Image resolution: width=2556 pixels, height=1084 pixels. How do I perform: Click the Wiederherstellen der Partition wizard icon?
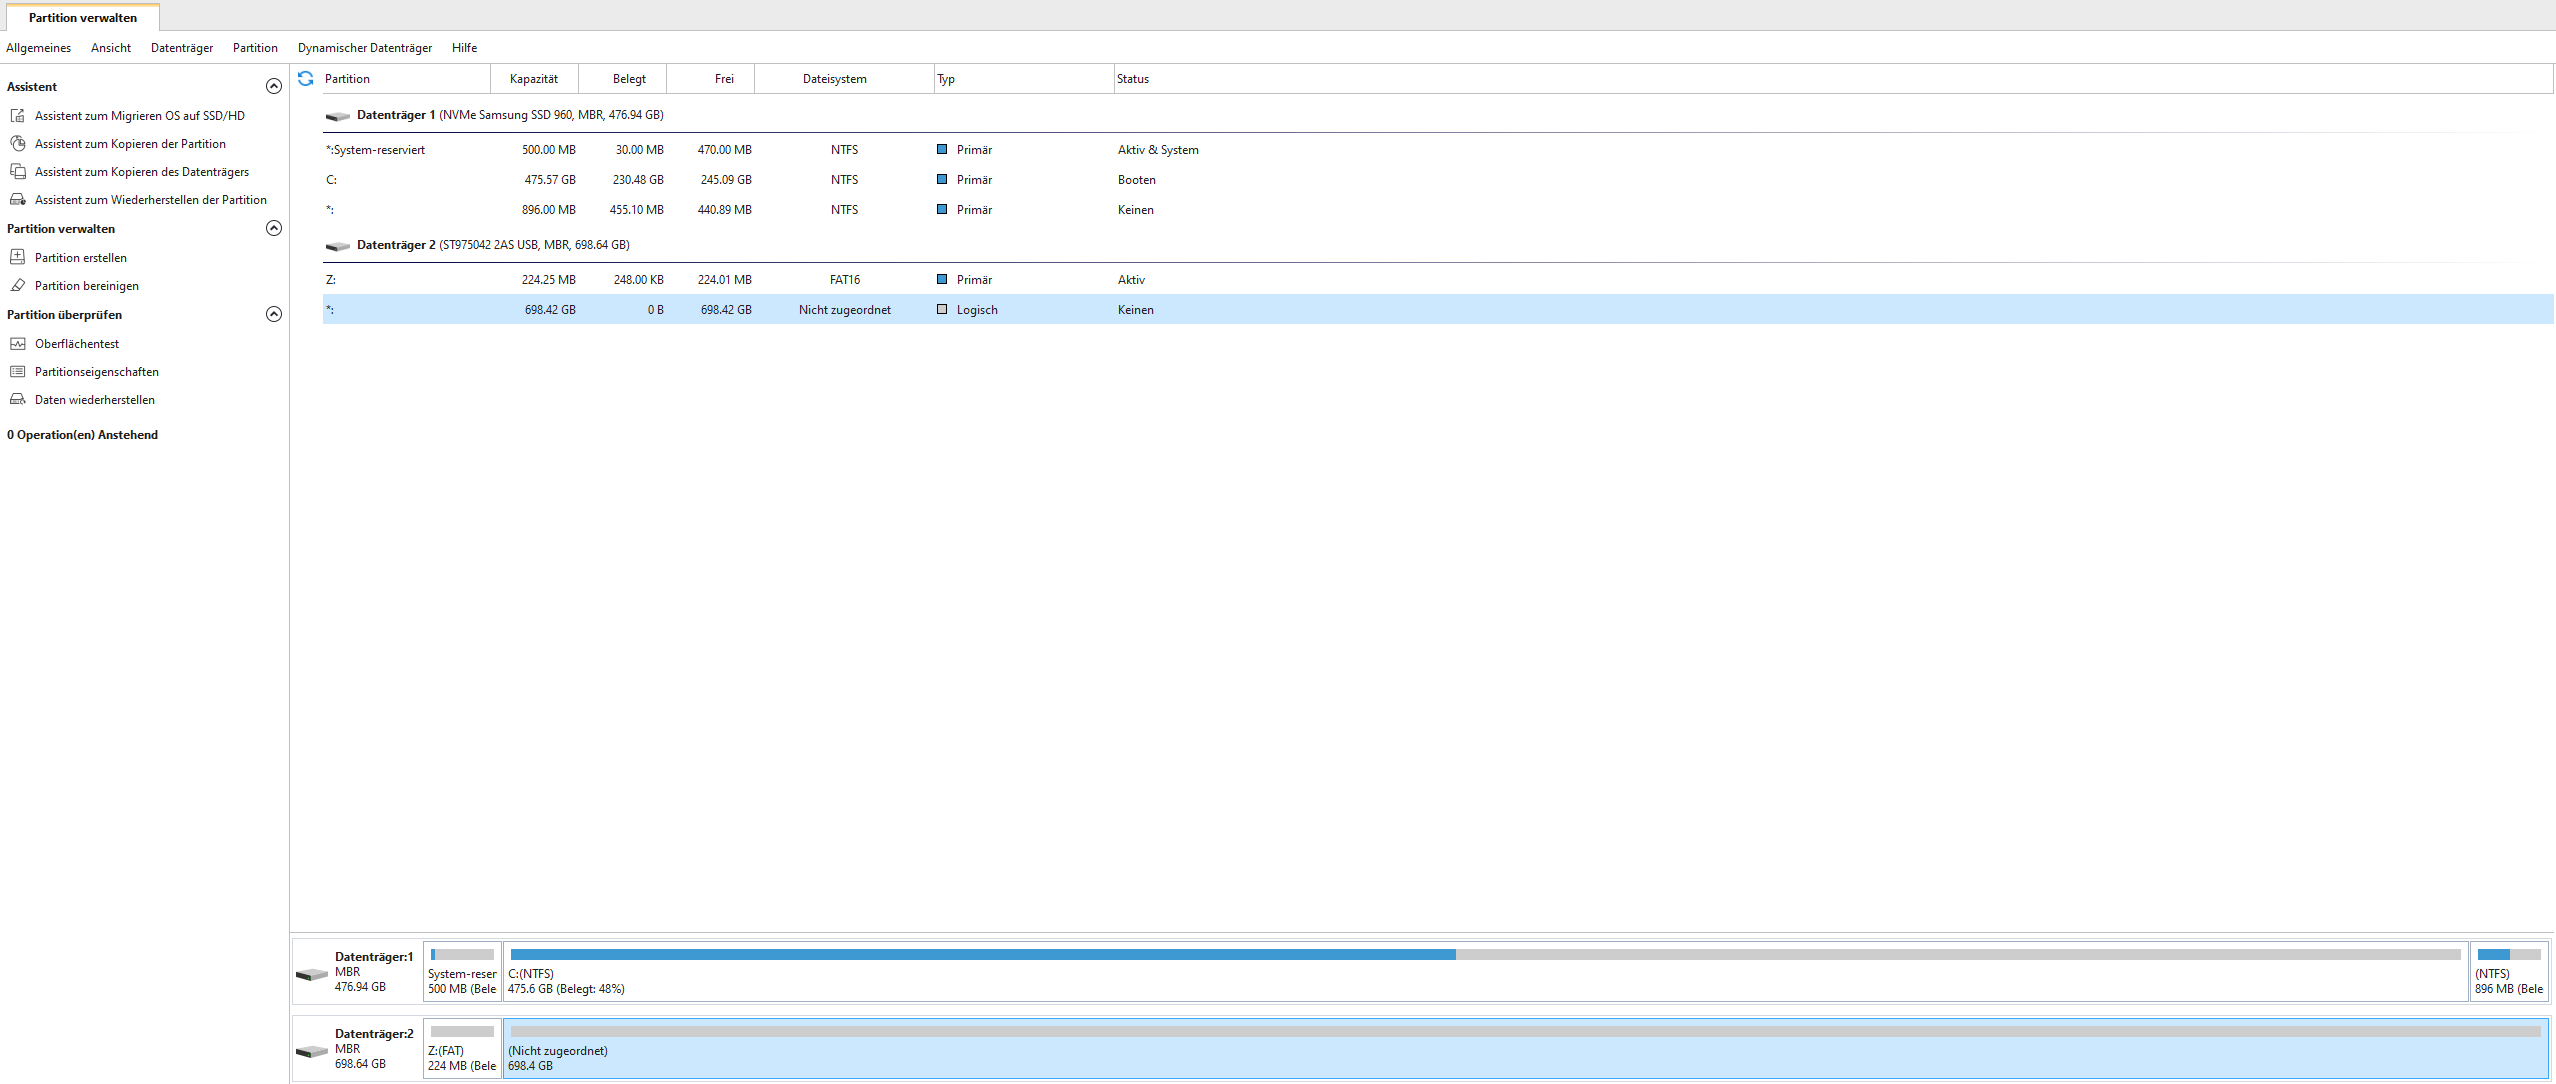(18, 200)
